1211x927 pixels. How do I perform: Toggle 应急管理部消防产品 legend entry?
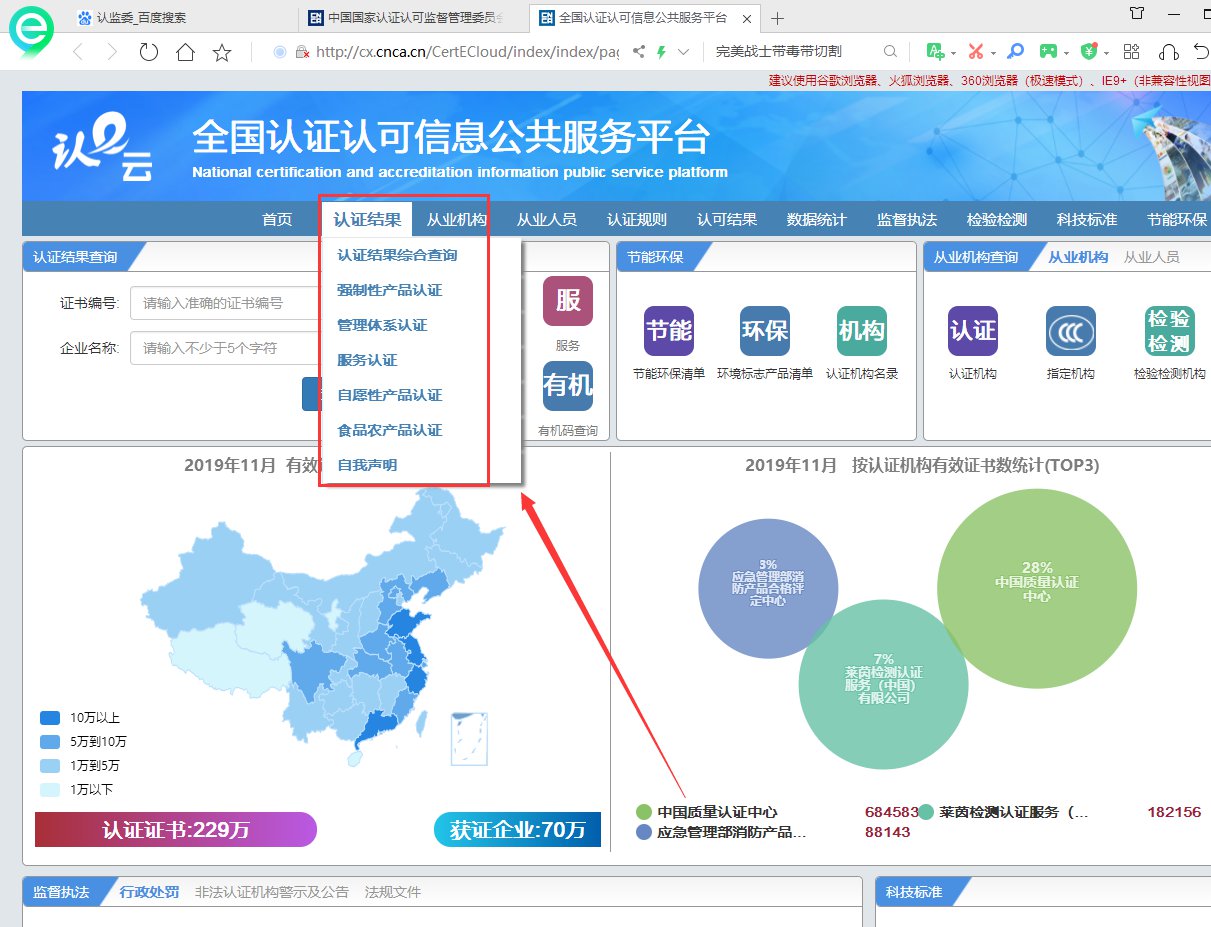(730, 832)
